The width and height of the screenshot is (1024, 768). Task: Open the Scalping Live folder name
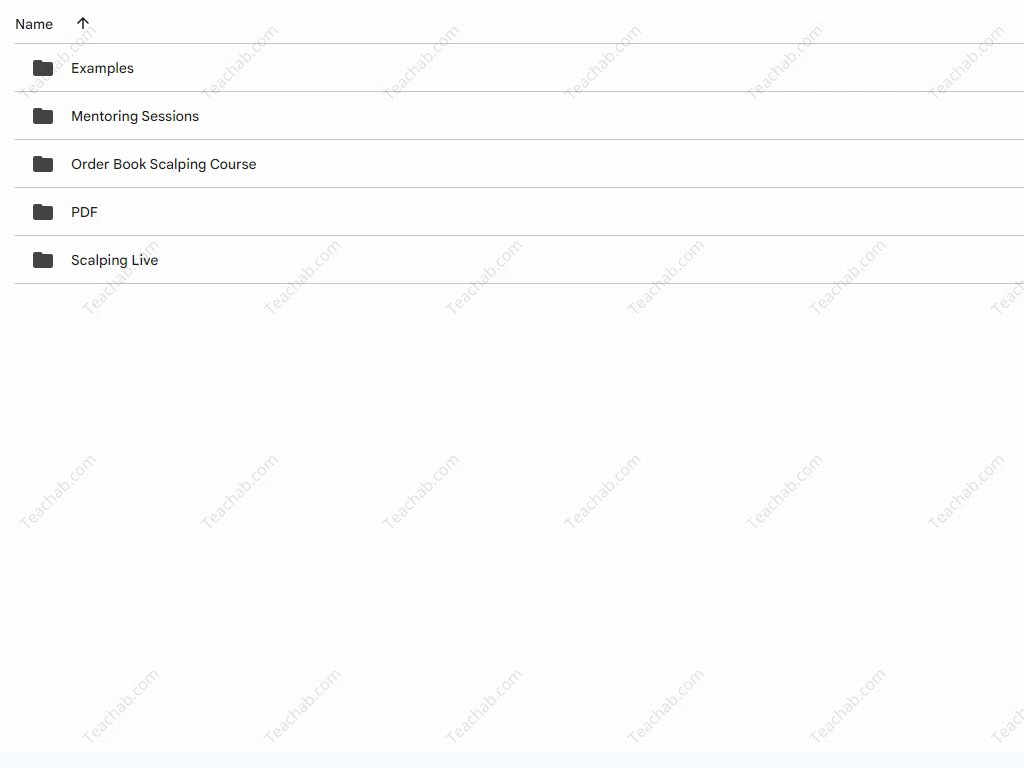(x=115, y=261)
